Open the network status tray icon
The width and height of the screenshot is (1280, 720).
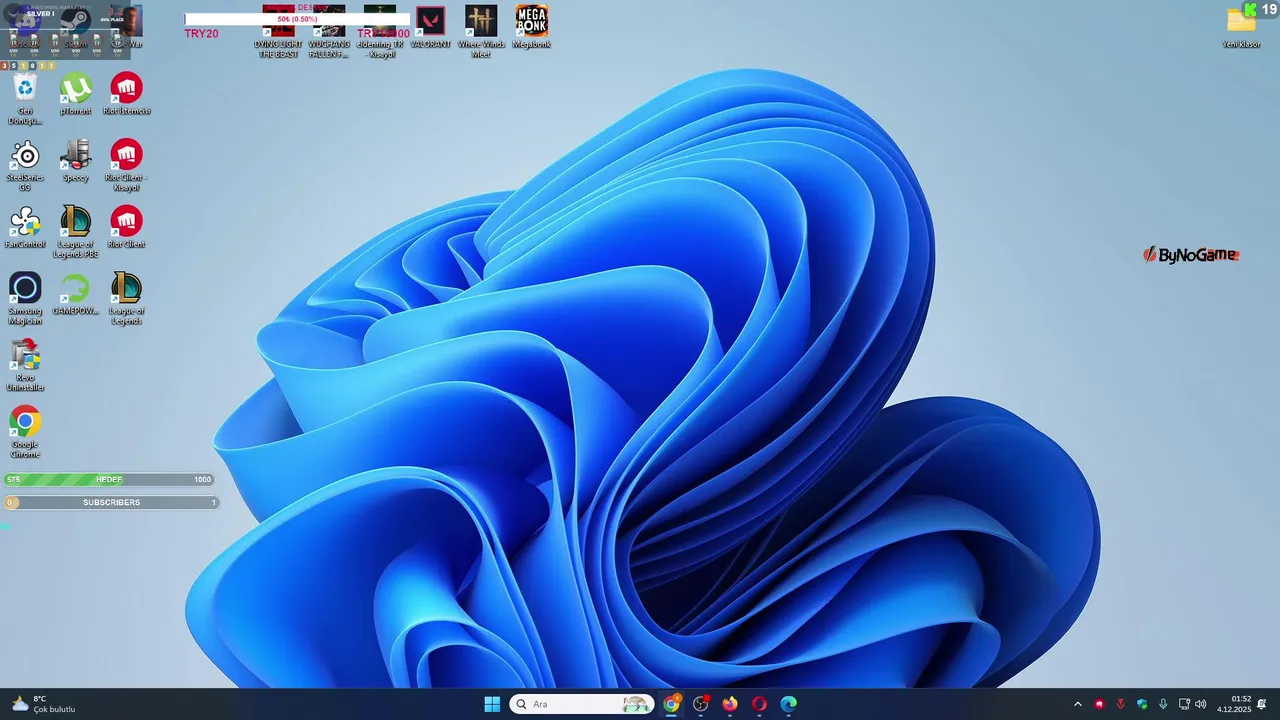tap(1184, 704)
